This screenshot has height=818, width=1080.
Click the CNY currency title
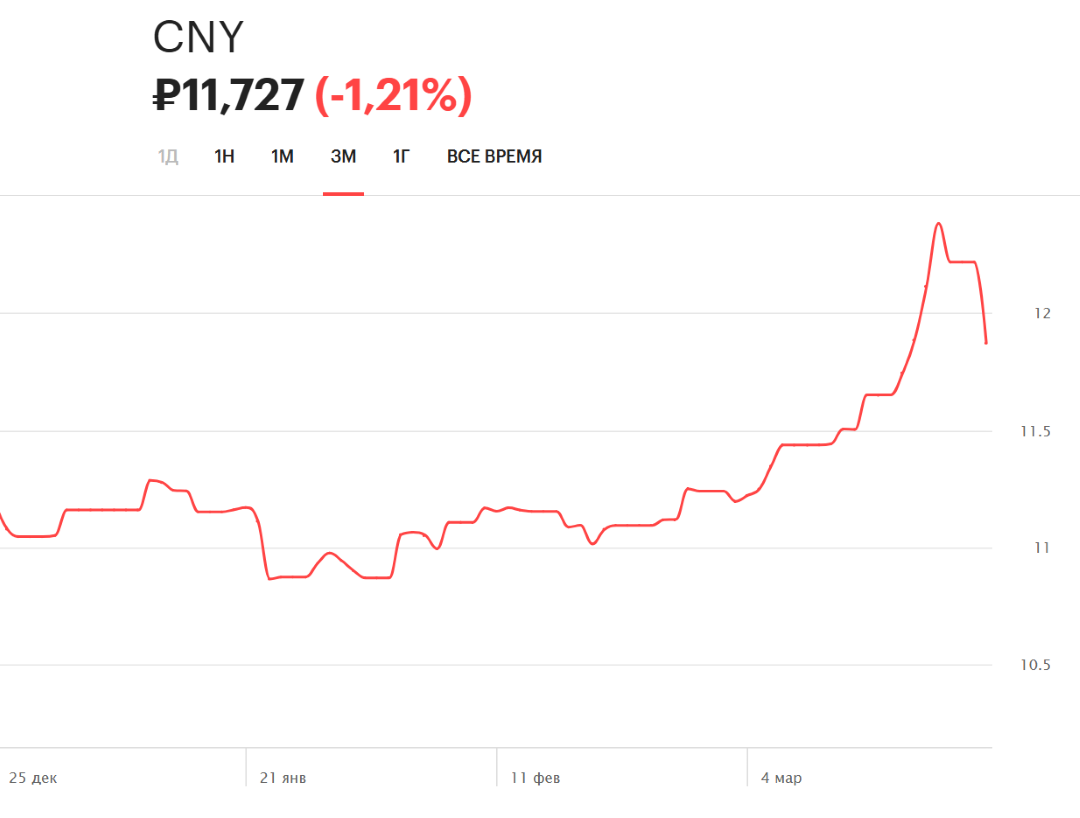pos(198,38)
